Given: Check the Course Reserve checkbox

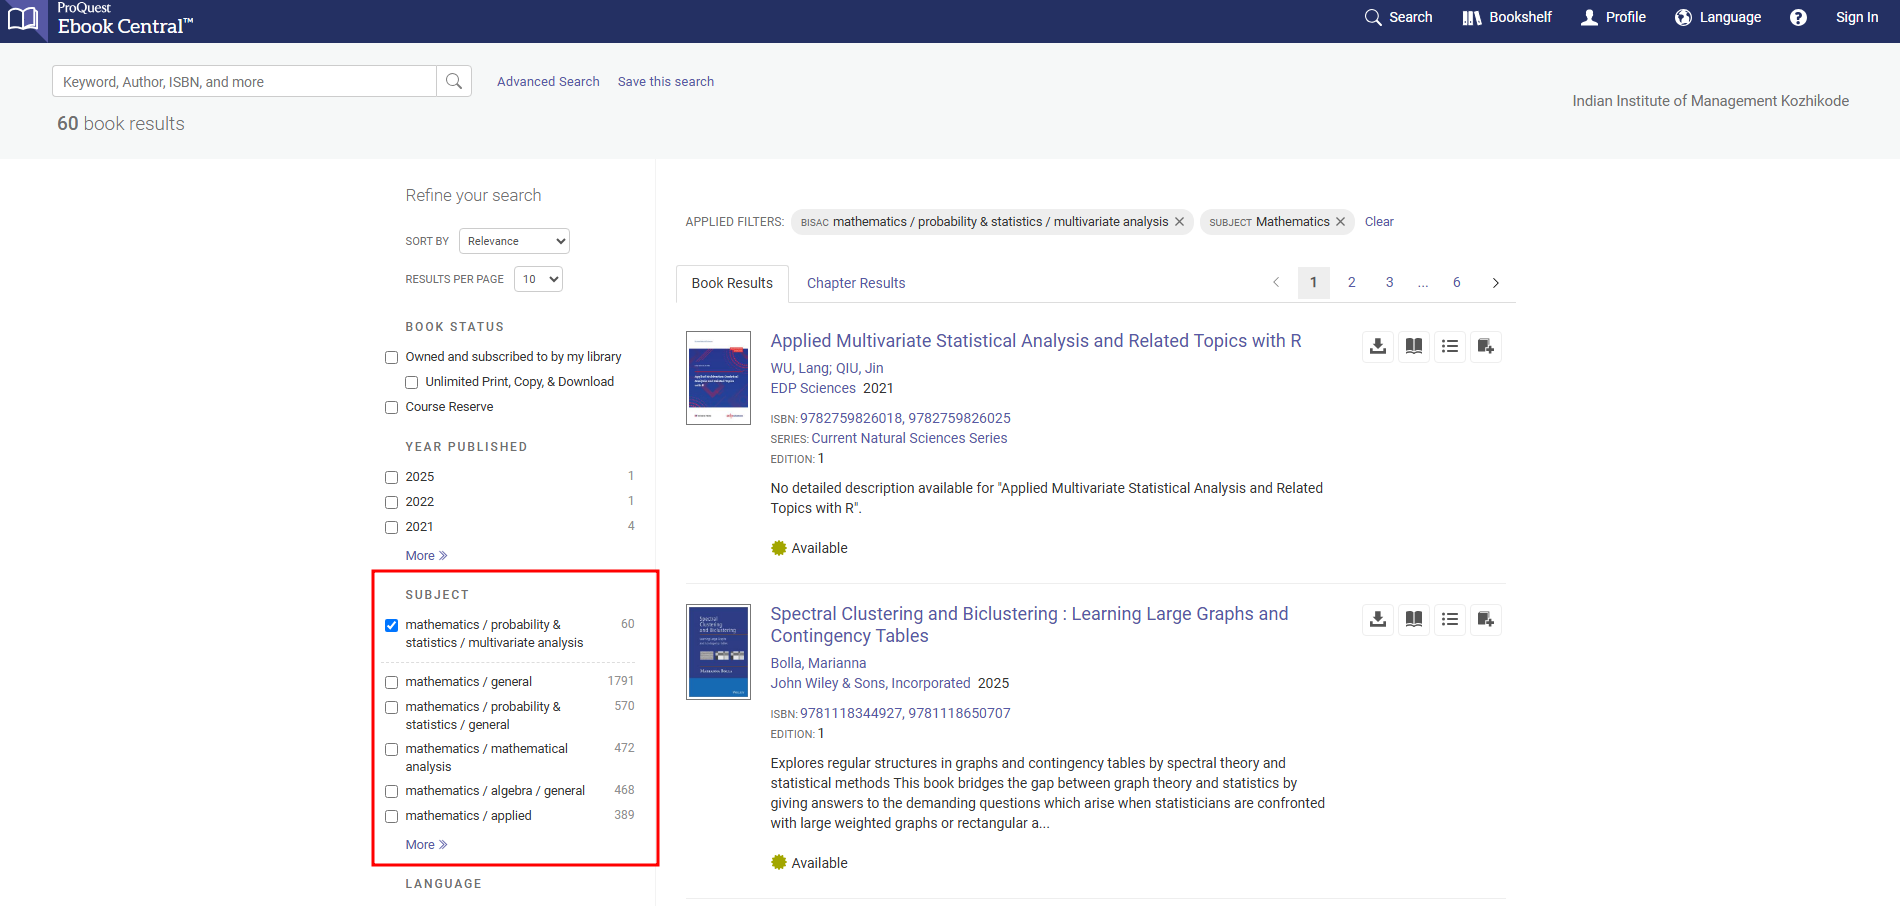Looking at the screenshot, I should (x=392, y=407).
